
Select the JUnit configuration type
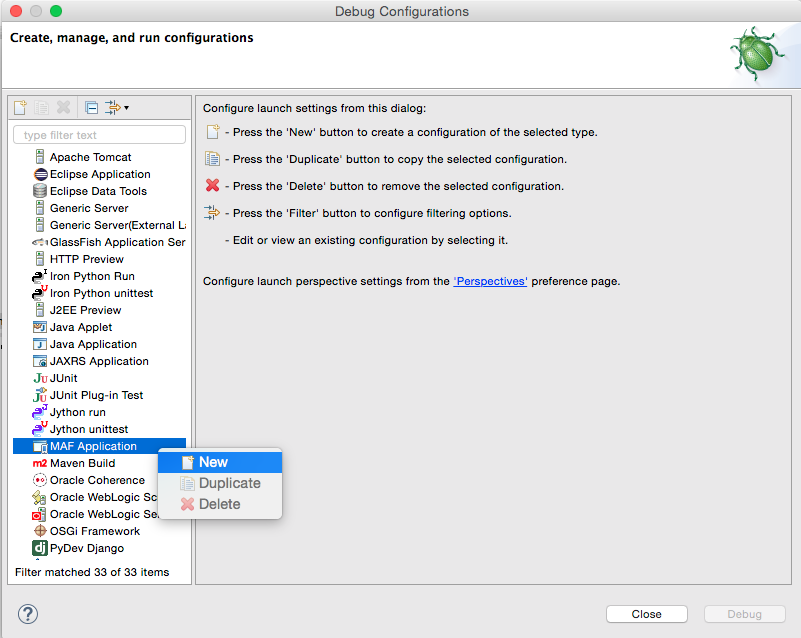point(63,379)
